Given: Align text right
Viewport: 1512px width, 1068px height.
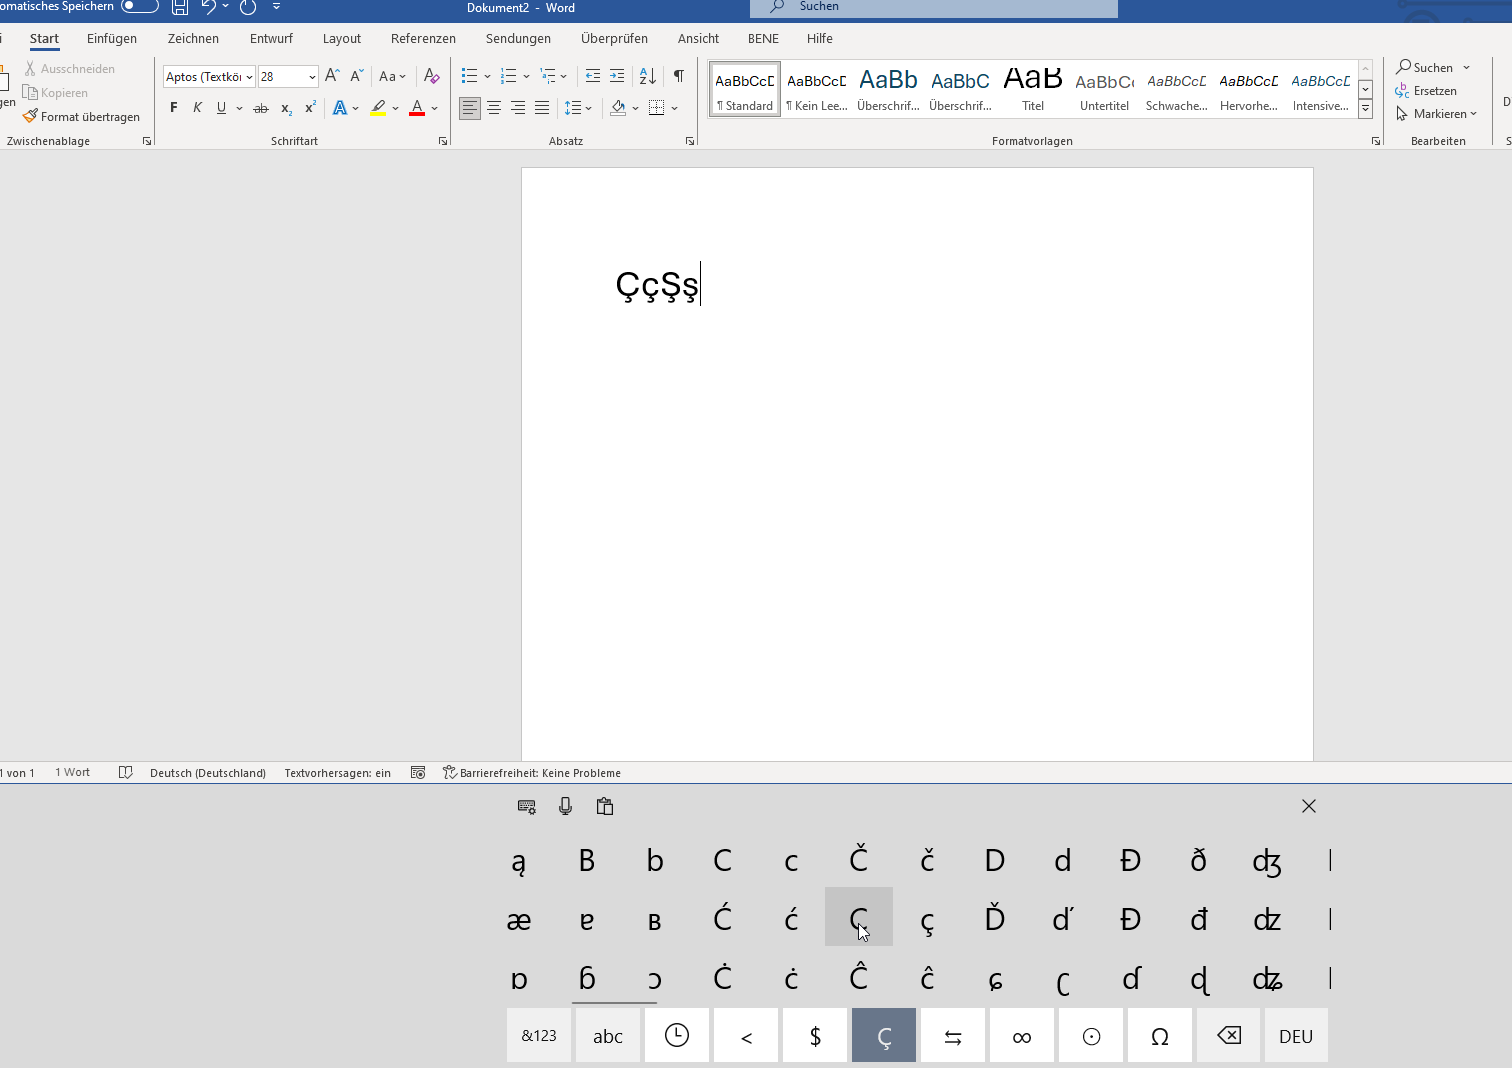Looking at the screenshot, I should [518, 108].
